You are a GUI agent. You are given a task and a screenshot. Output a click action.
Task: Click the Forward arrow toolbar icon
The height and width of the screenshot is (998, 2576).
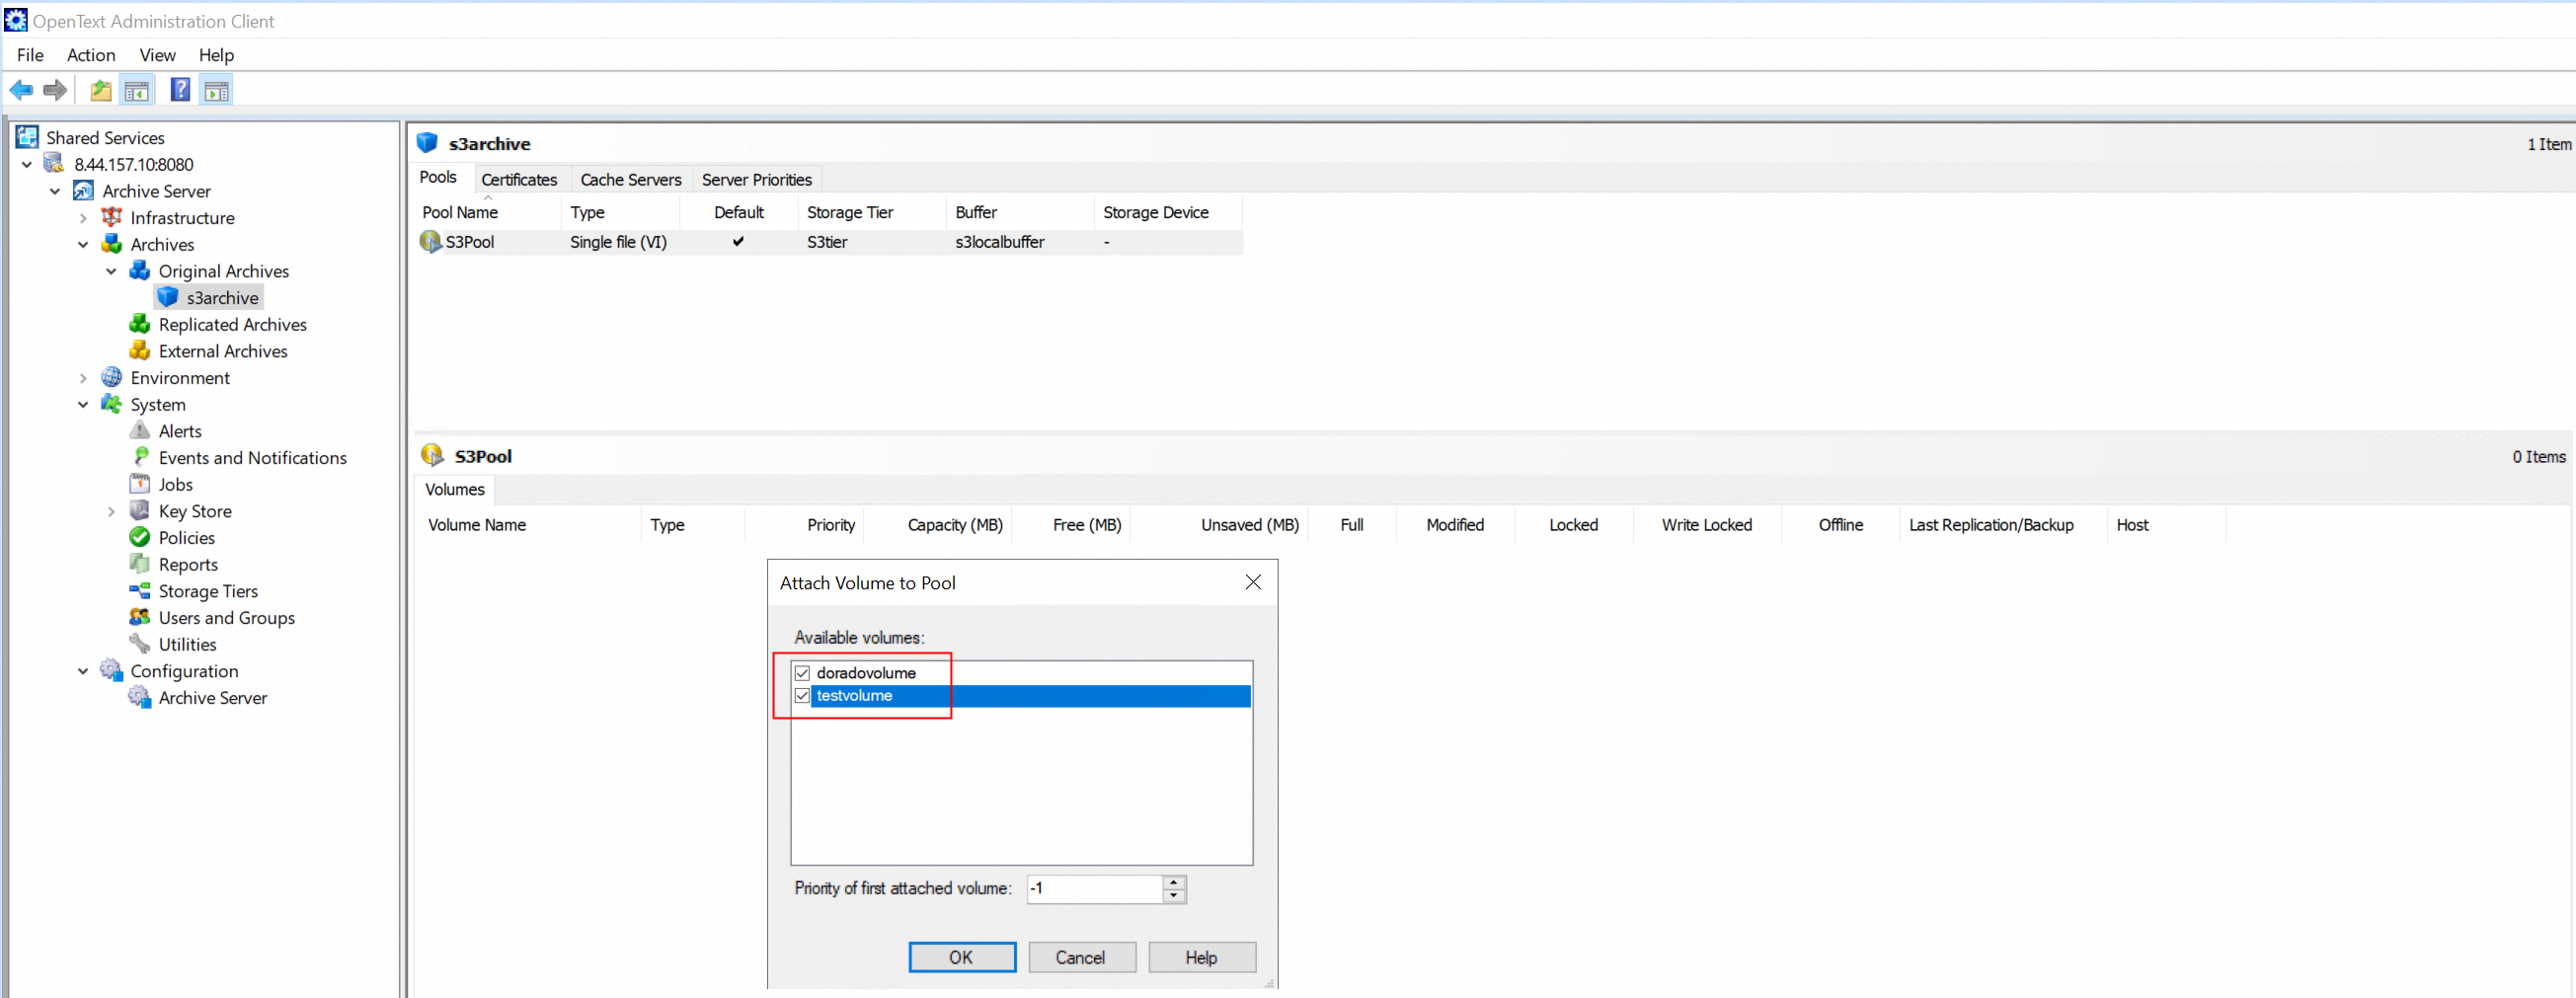click(x=55, y=91)
